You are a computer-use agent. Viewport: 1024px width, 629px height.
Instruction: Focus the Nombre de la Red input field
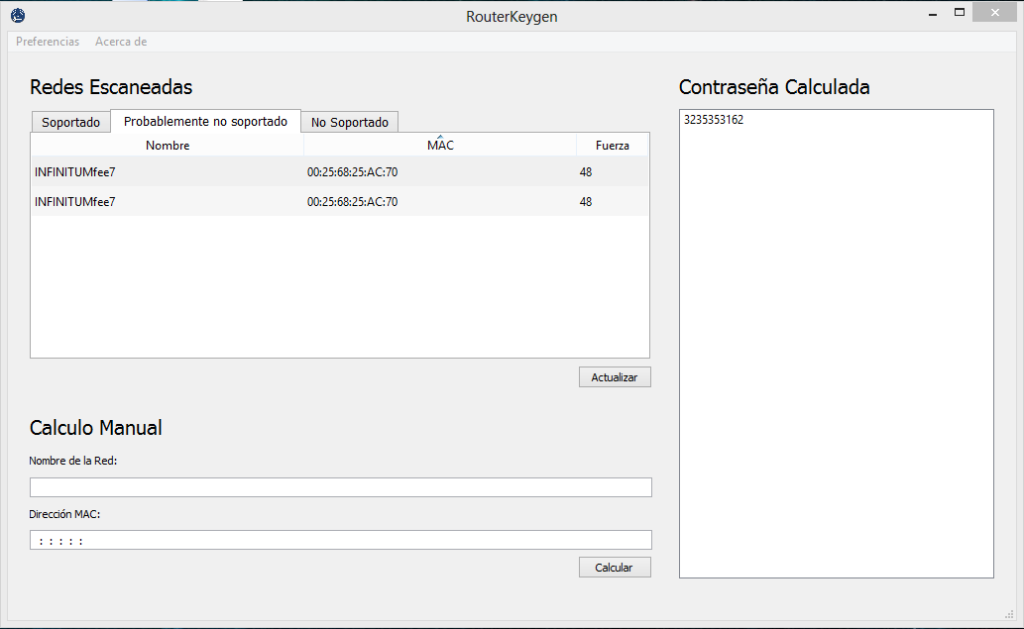[x=340, y=487]
